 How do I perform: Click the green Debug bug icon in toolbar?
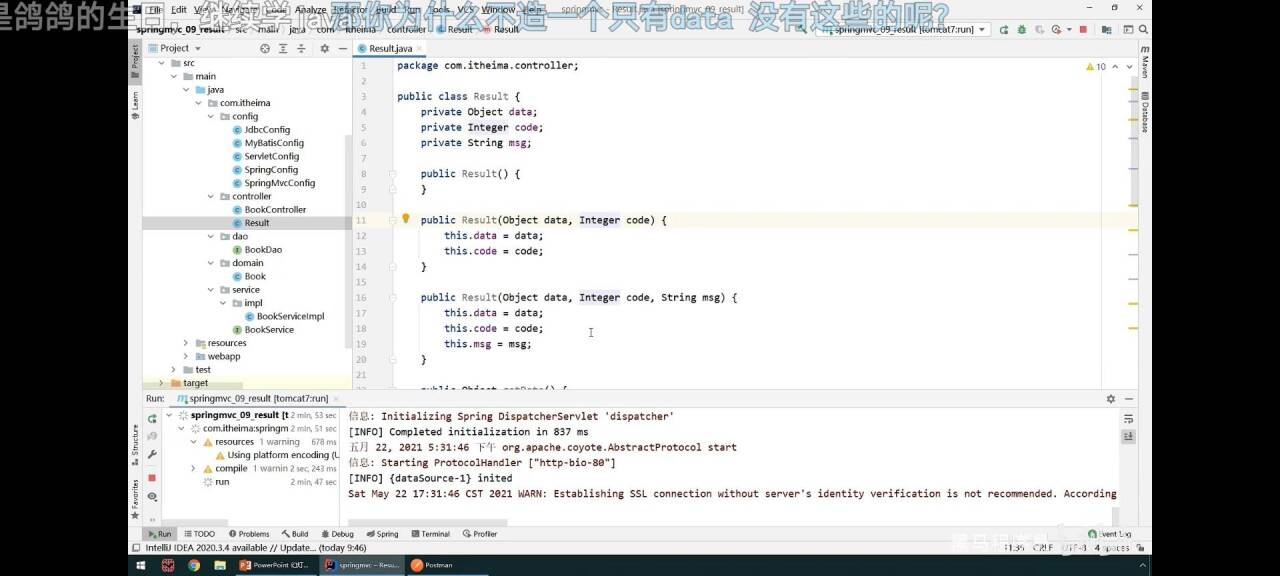coord(1021,30)
